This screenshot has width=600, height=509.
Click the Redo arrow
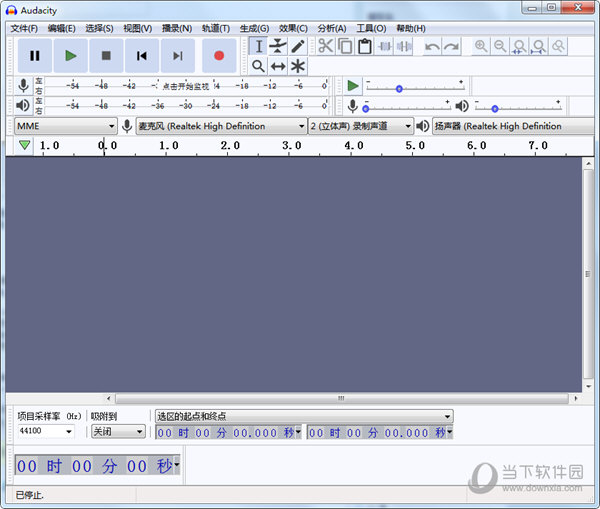pos(452,46)
